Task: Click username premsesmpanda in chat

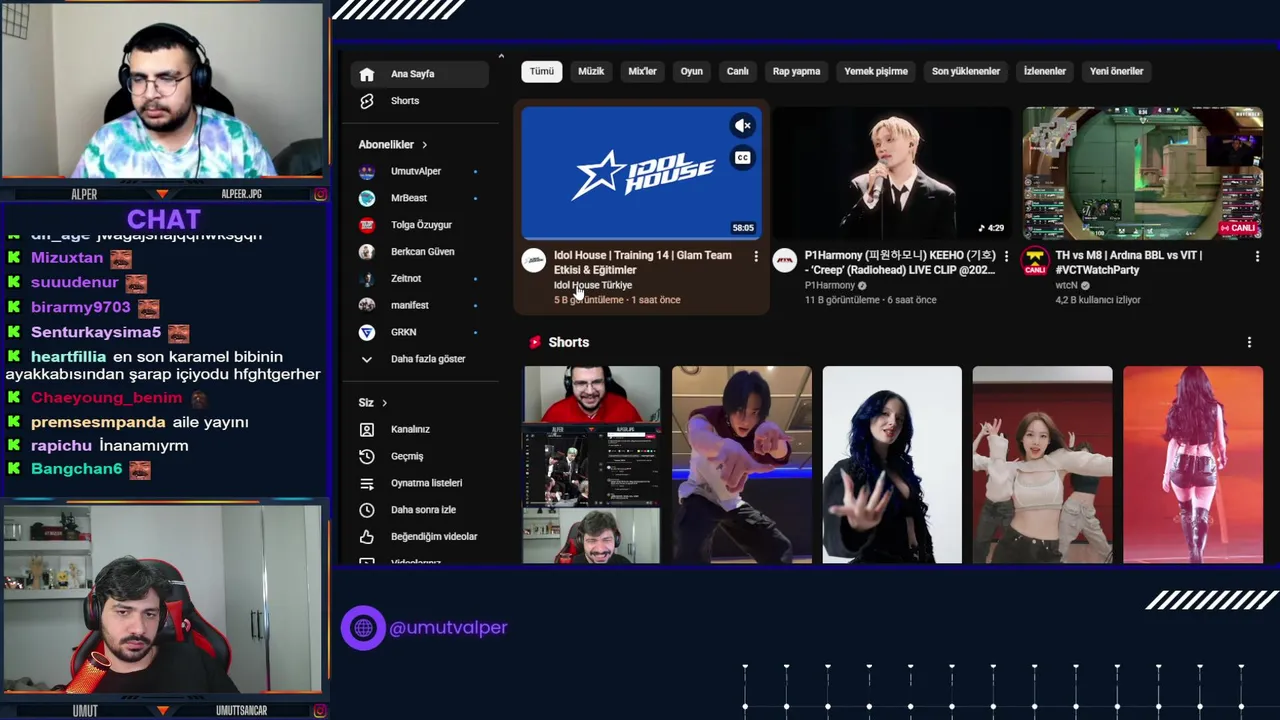Action: tap(98, 422)
